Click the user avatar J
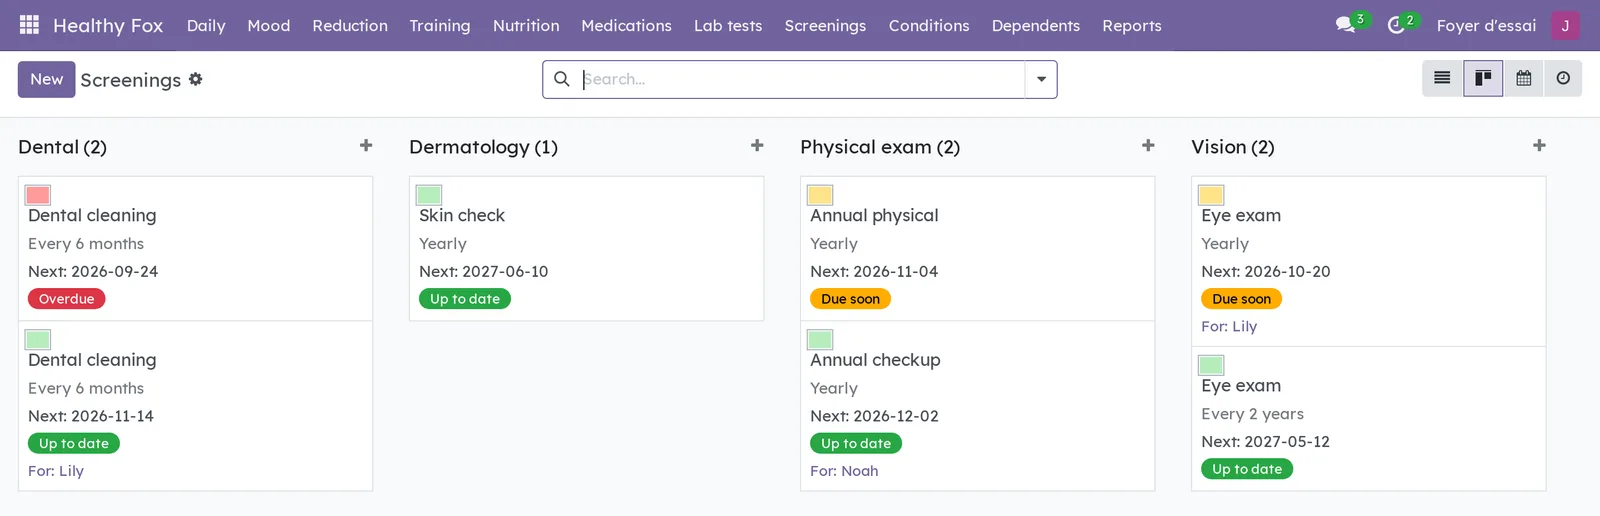This screenshot has width=1600, height=516. click(x=1565, y=25)
